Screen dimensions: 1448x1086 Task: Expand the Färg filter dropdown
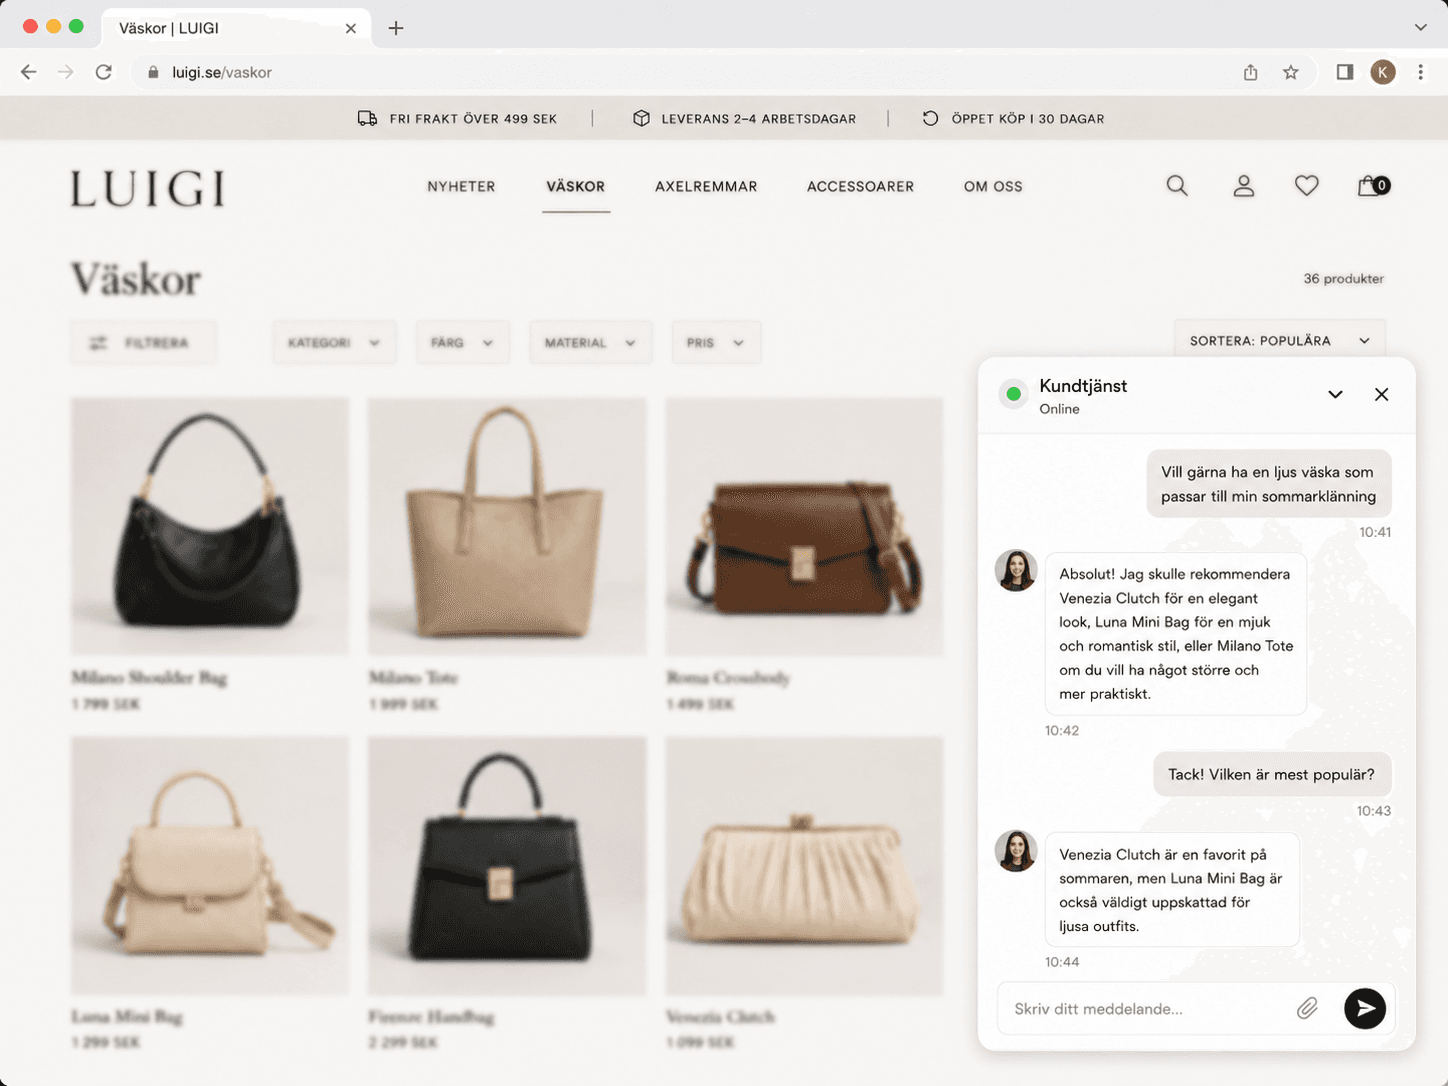coord(462,343)
